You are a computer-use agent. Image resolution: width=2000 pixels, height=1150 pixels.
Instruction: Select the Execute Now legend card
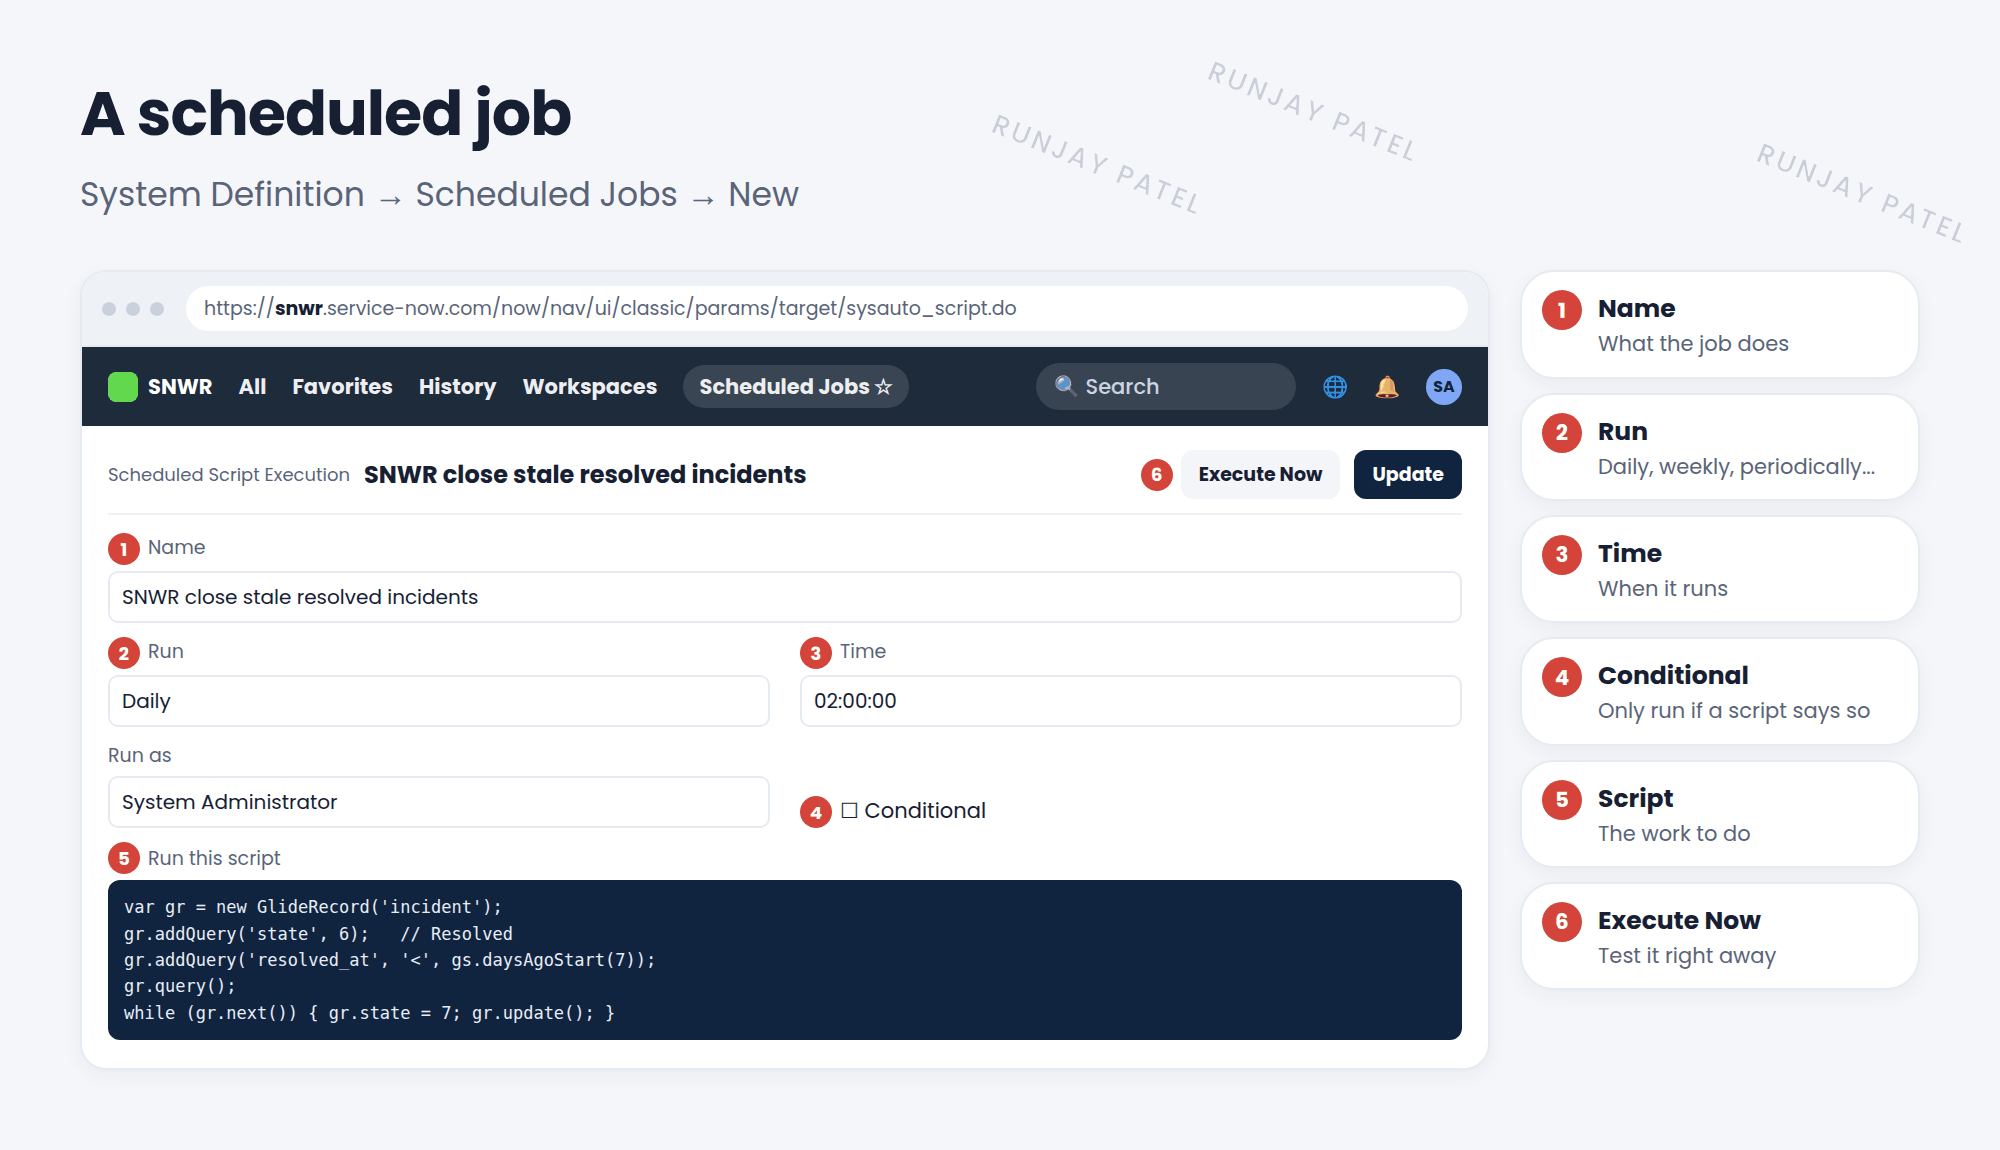point(1719,936)
